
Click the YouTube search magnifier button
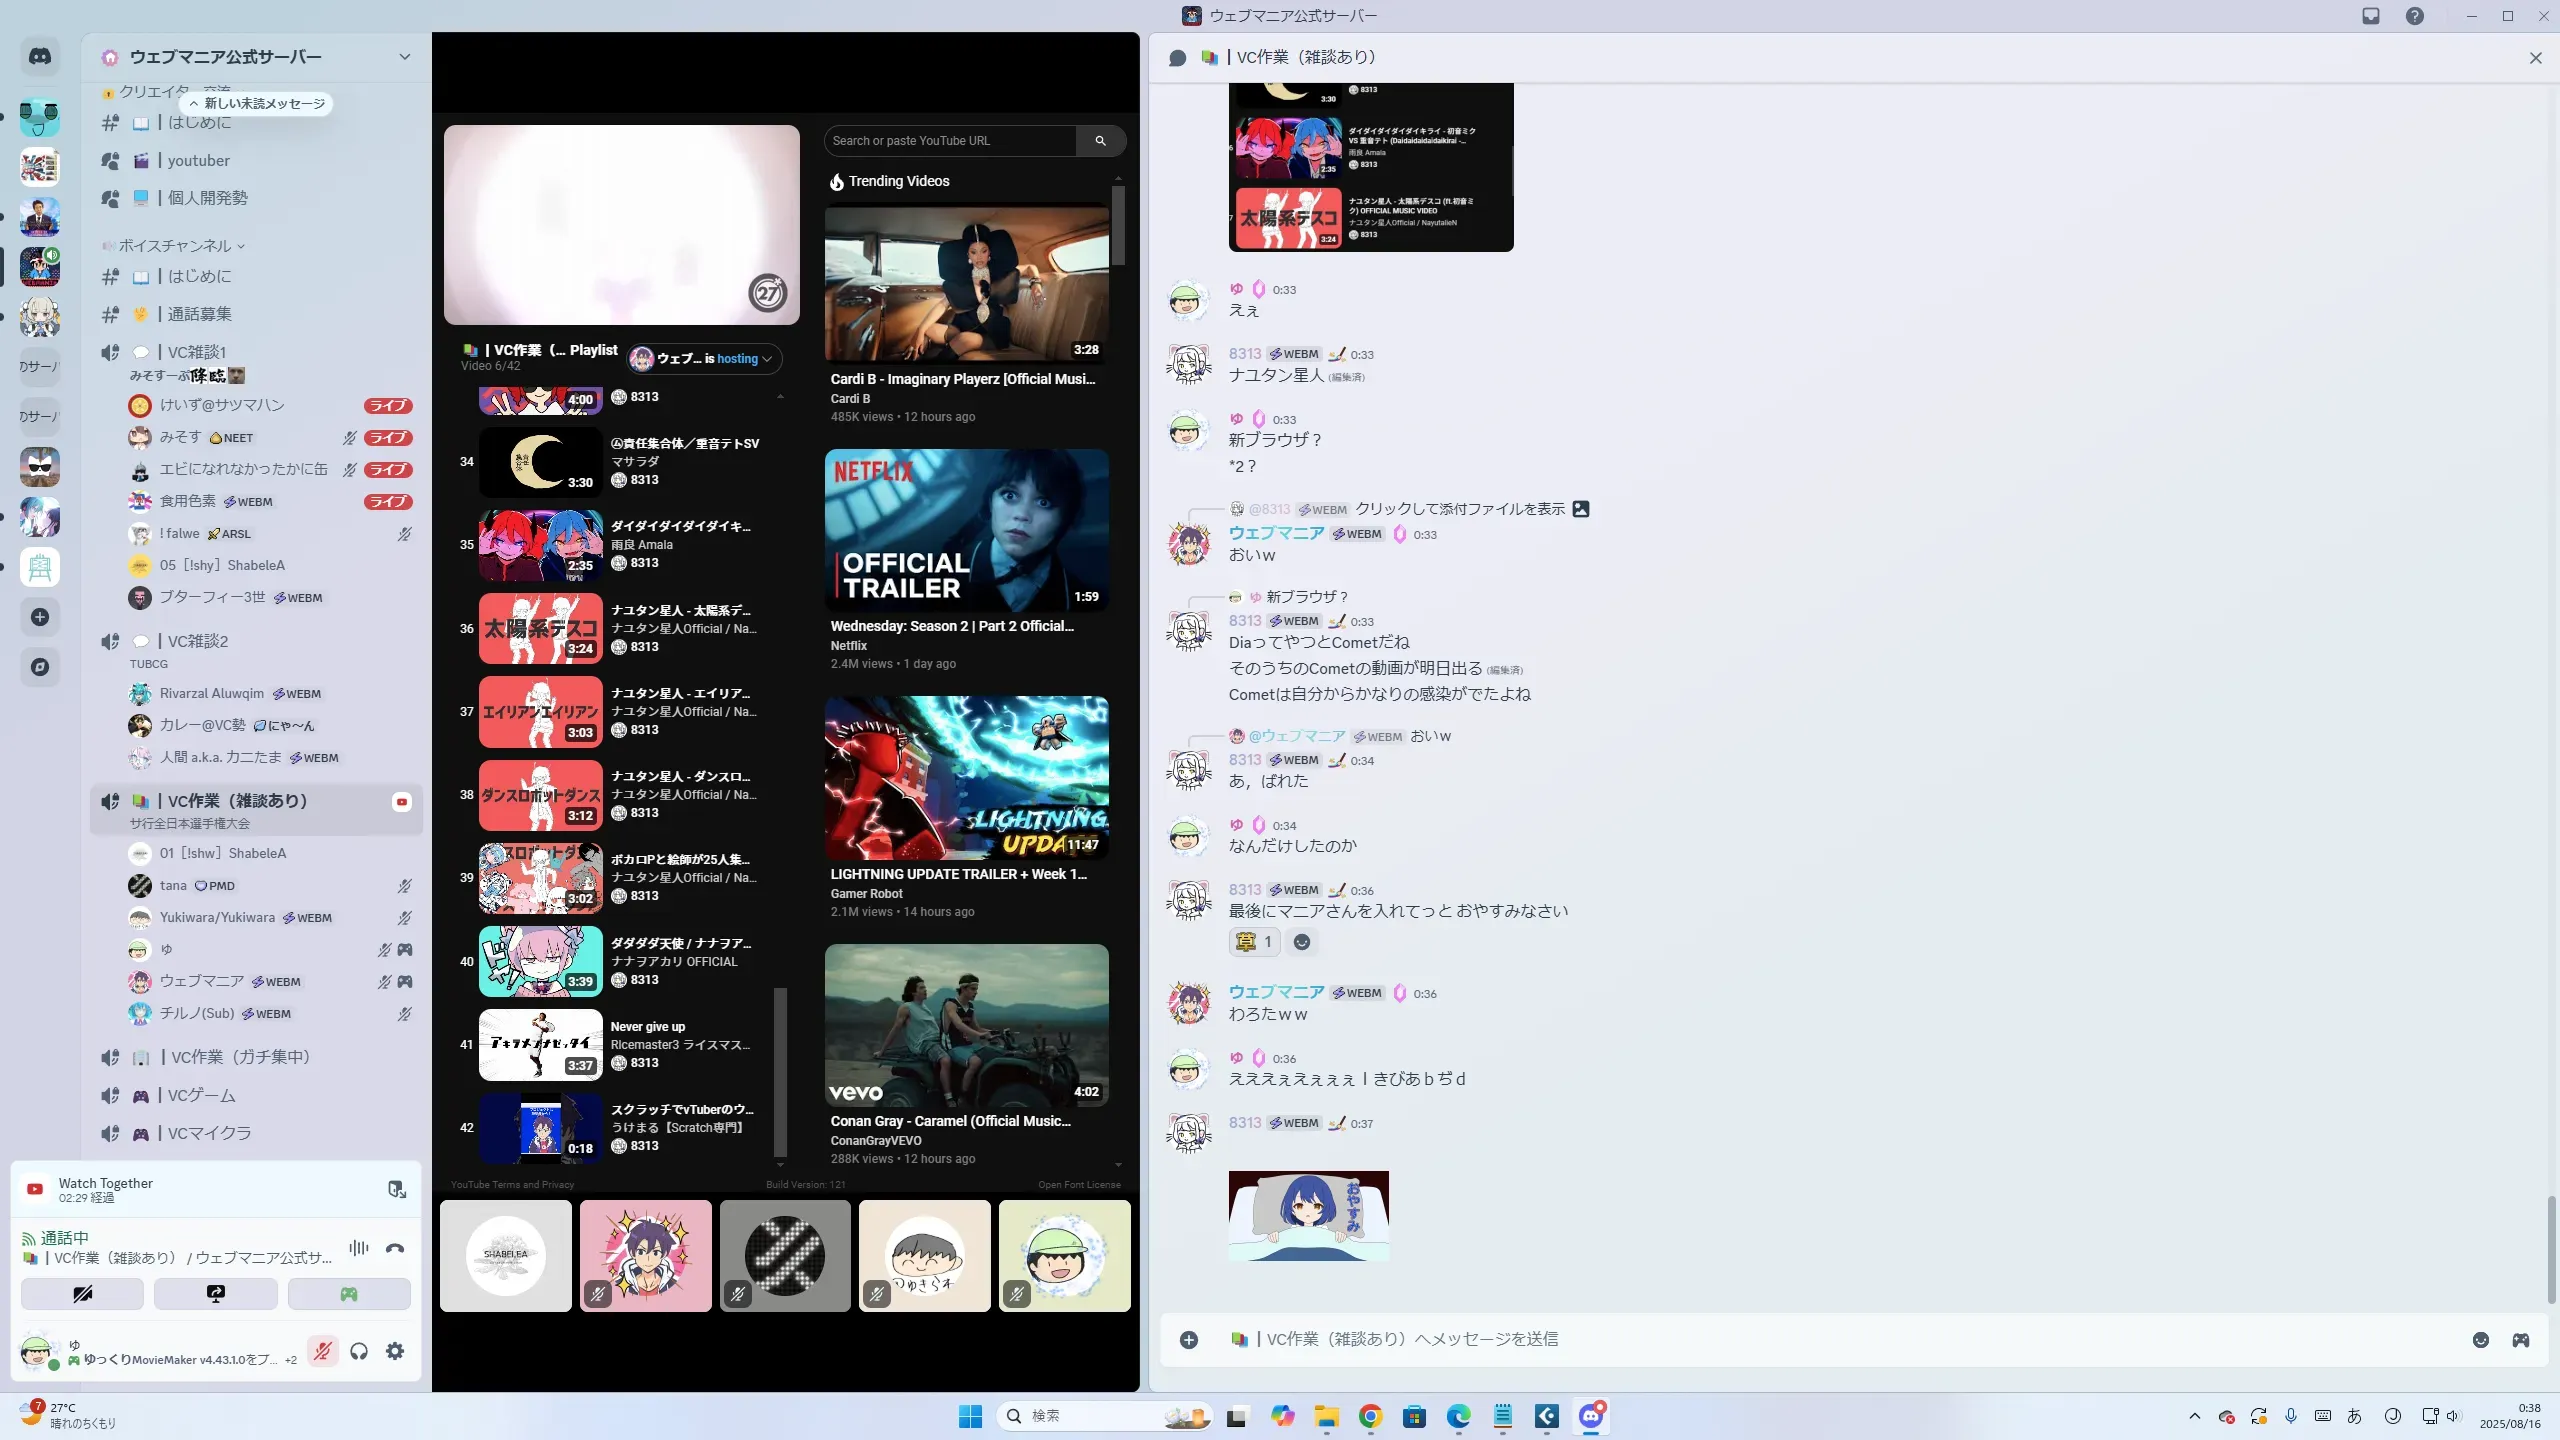pyautogui.click(x=1100, y=141)
